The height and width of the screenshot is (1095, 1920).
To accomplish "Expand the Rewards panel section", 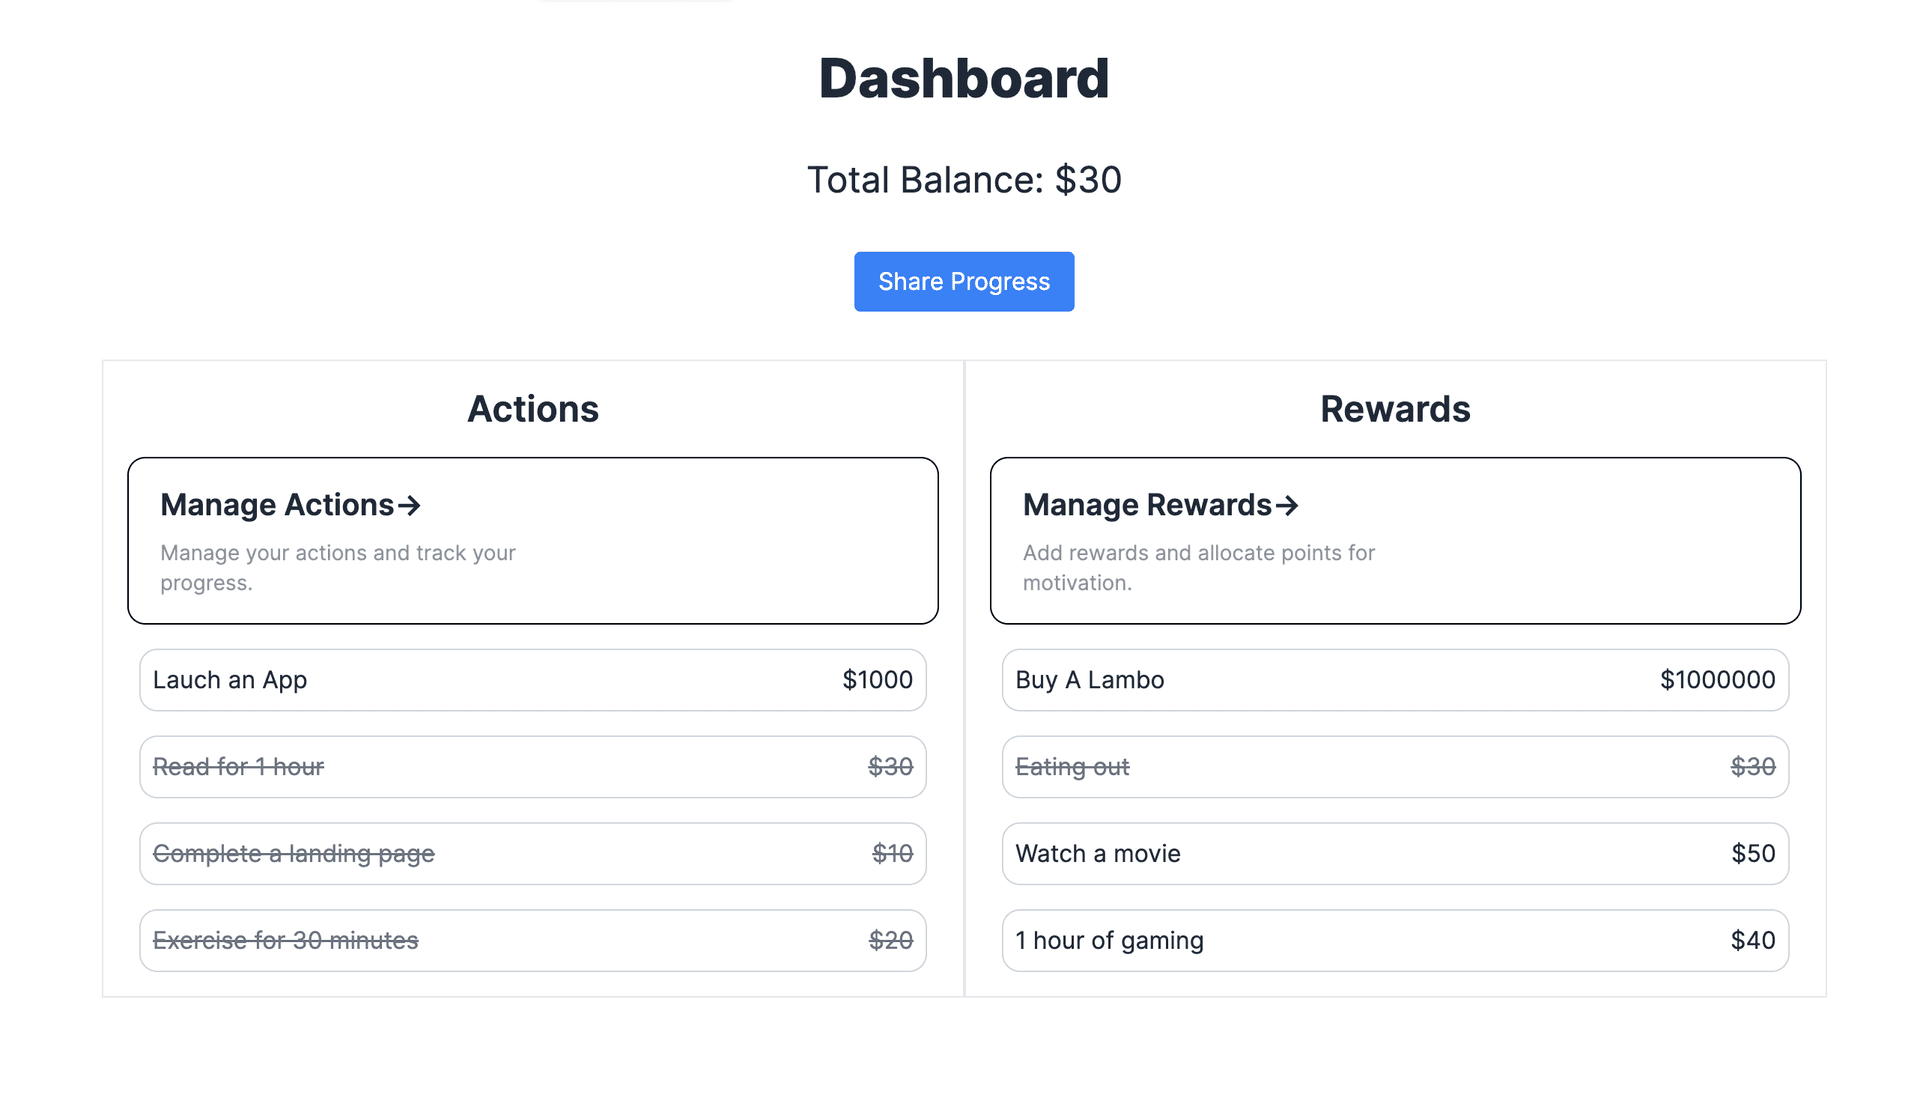I will tap(1159, 504).
